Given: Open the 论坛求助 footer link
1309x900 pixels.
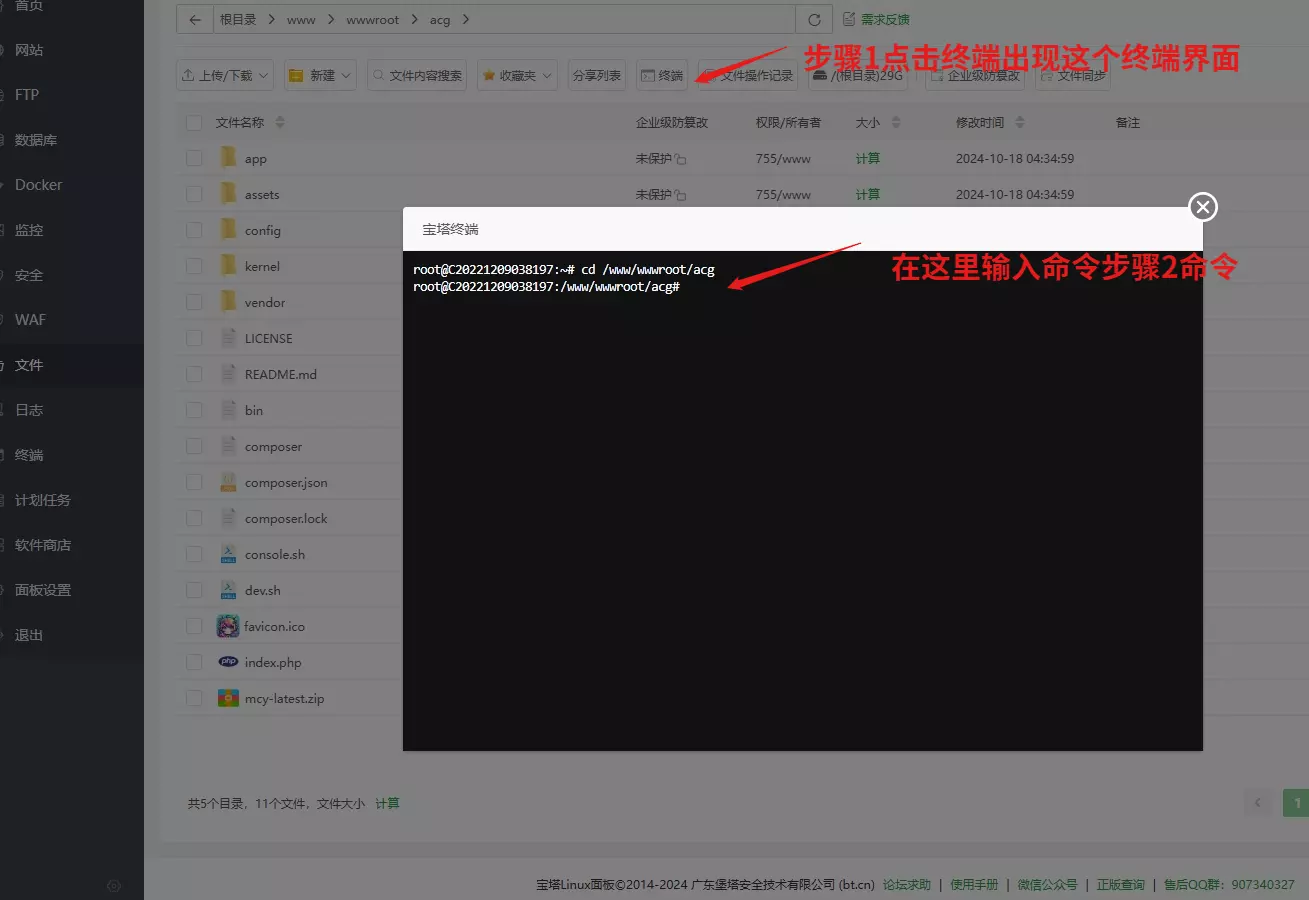Looking at the screenshot, I should (x=907, y=884).
